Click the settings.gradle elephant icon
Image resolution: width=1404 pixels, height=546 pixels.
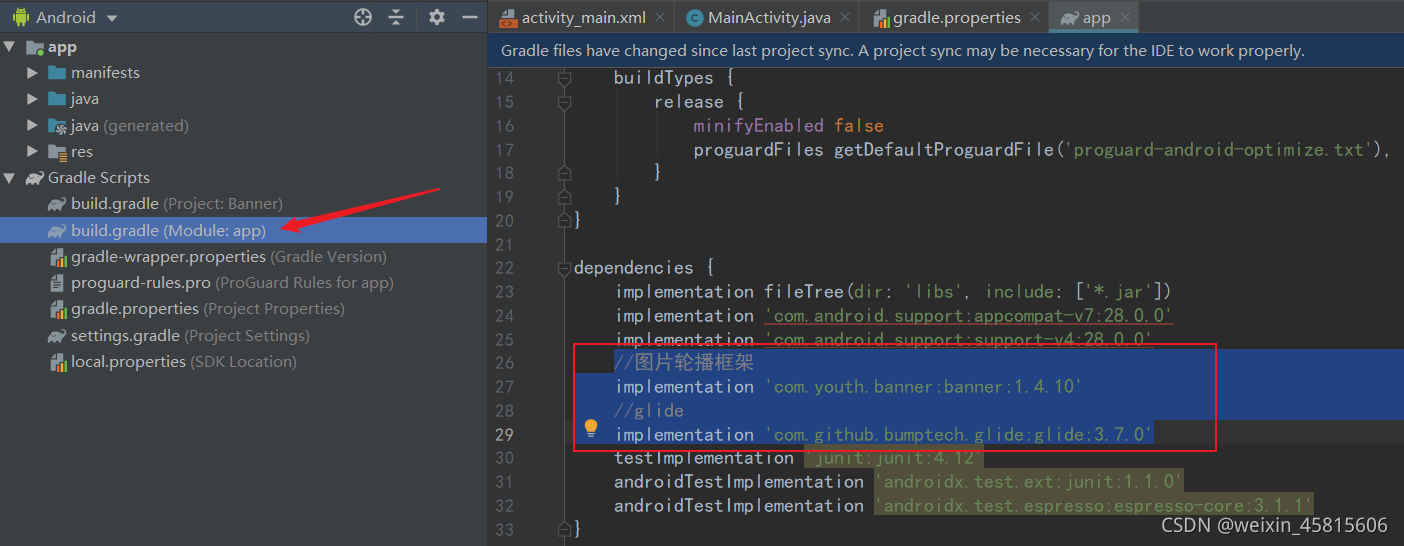click(x=58, y=335)
